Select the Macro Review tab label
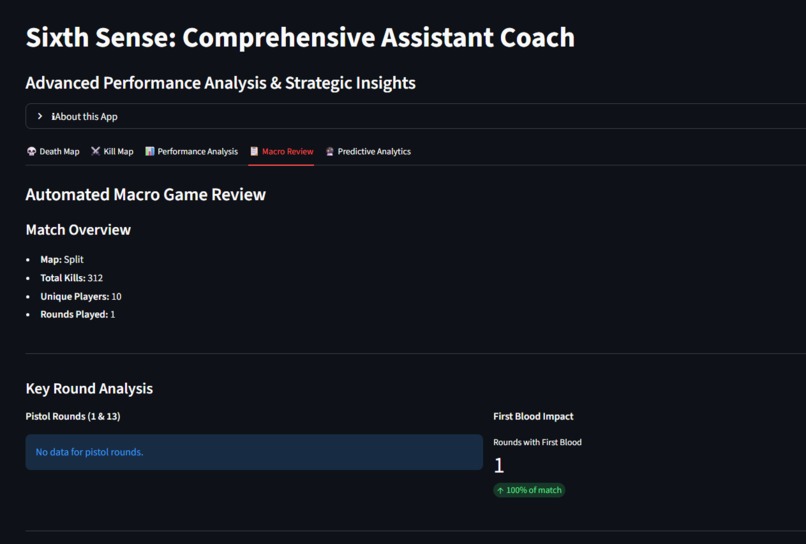This screenshot has height=544, width=806. [x=287, y=151]
